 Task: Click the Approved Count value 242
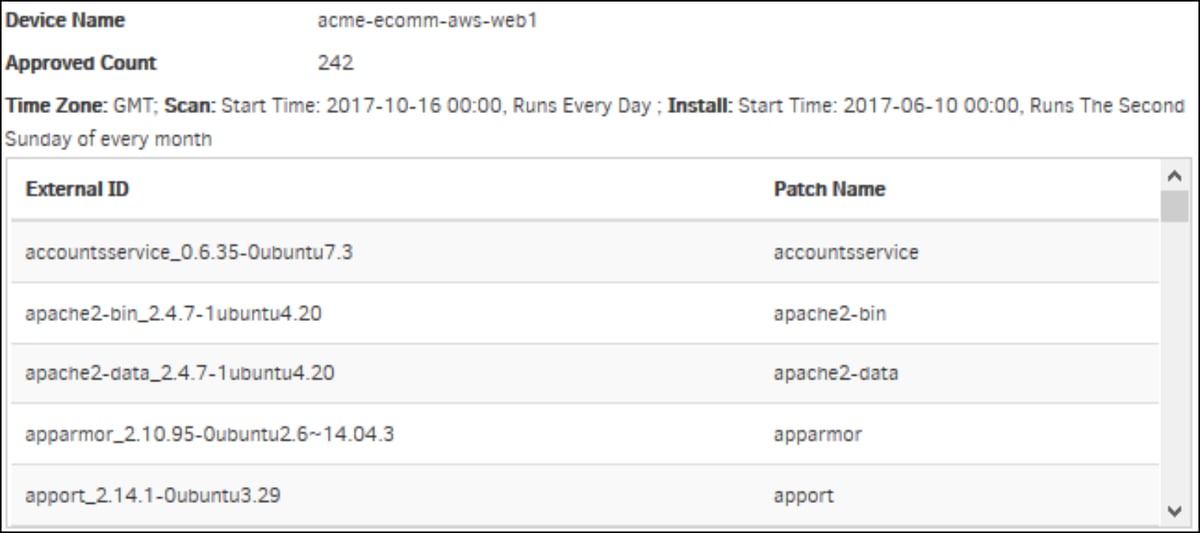click(335, 63)
